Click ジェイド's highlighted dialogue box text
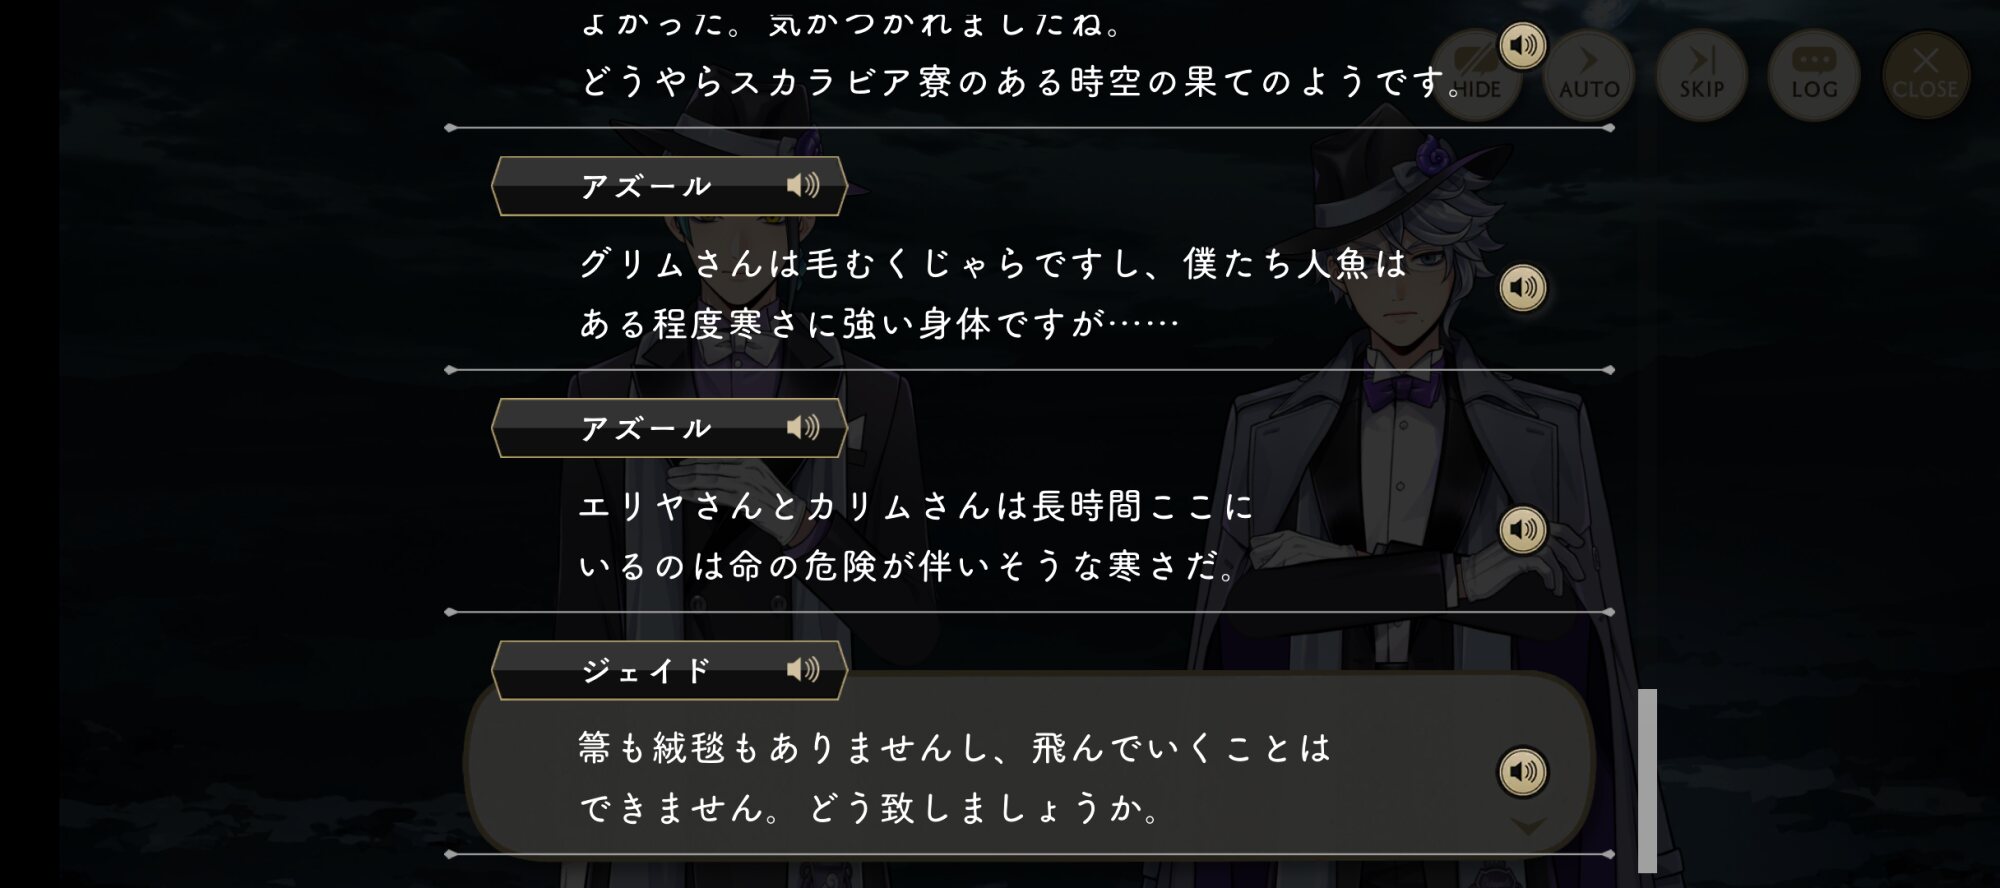 (955, 777)
